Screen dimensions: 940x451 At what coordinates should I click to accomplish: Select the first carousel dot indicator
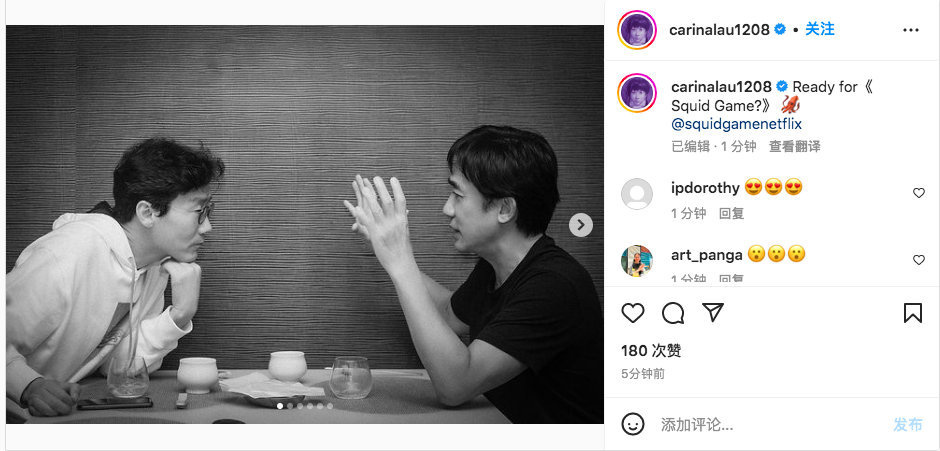click(279, 406)
